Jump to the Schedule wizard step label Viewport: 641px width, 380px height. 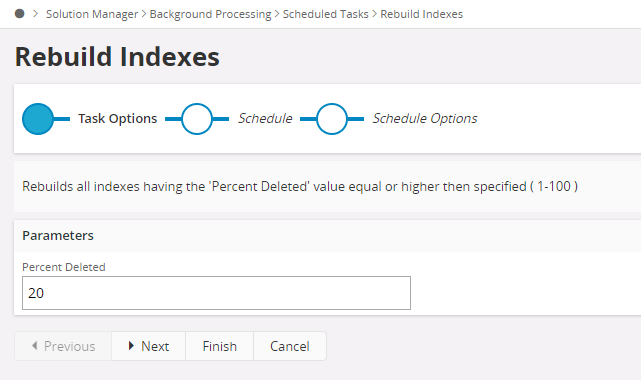265,118
